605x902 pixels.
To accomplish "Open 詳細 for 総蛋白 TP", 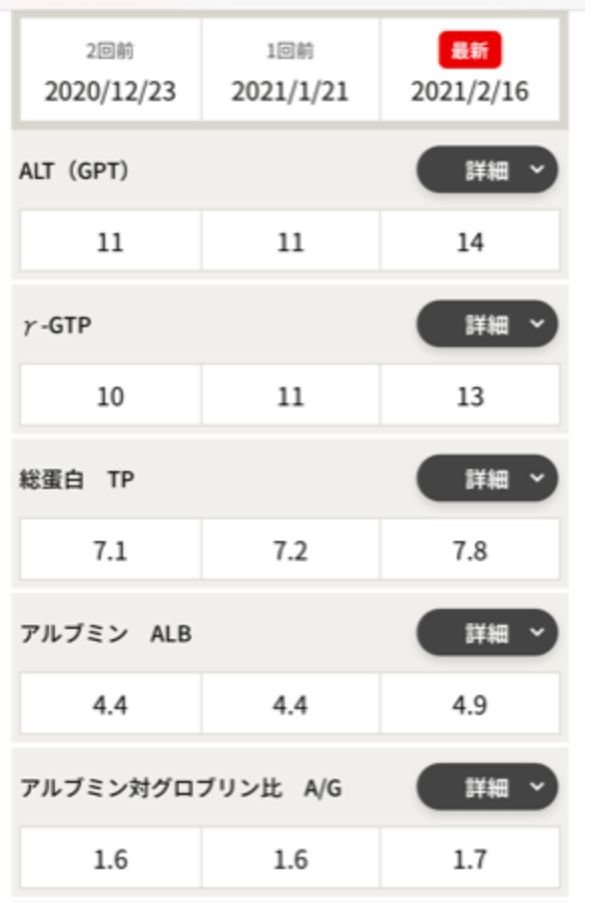I will click(487, 478).
